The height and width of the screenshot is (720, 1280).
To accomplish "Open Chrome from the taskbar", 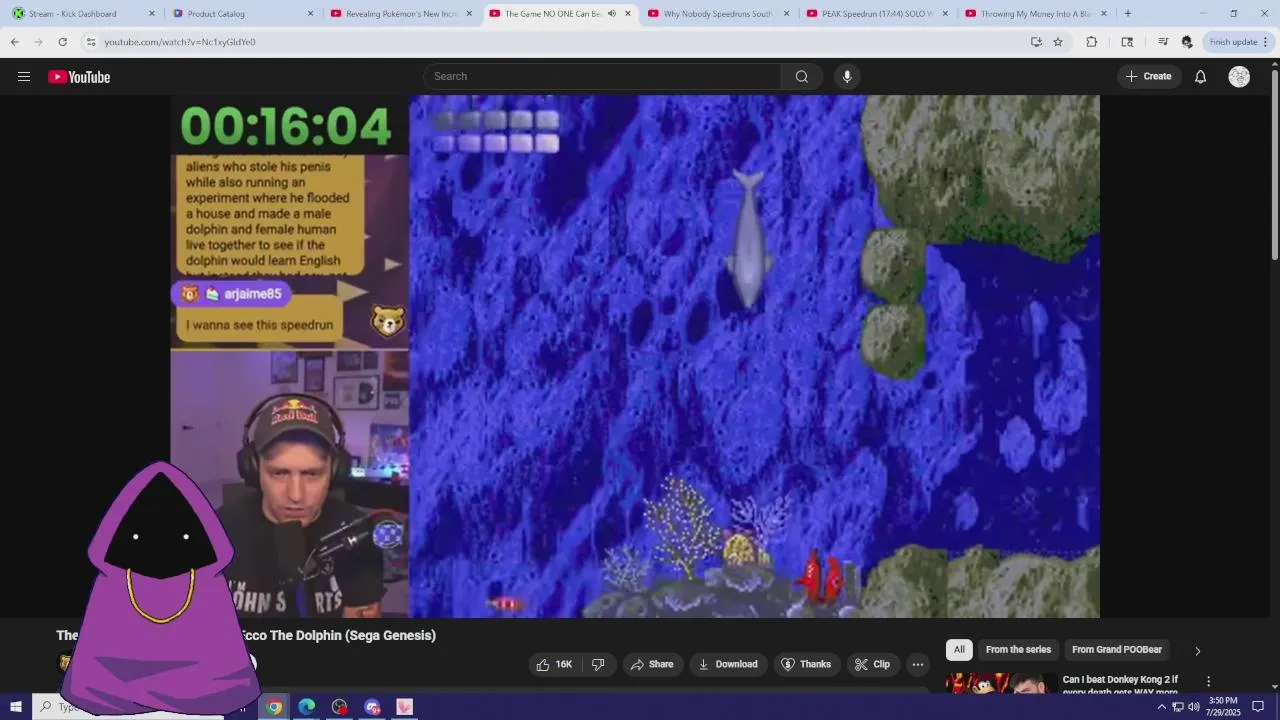I will tap(274, 707).
